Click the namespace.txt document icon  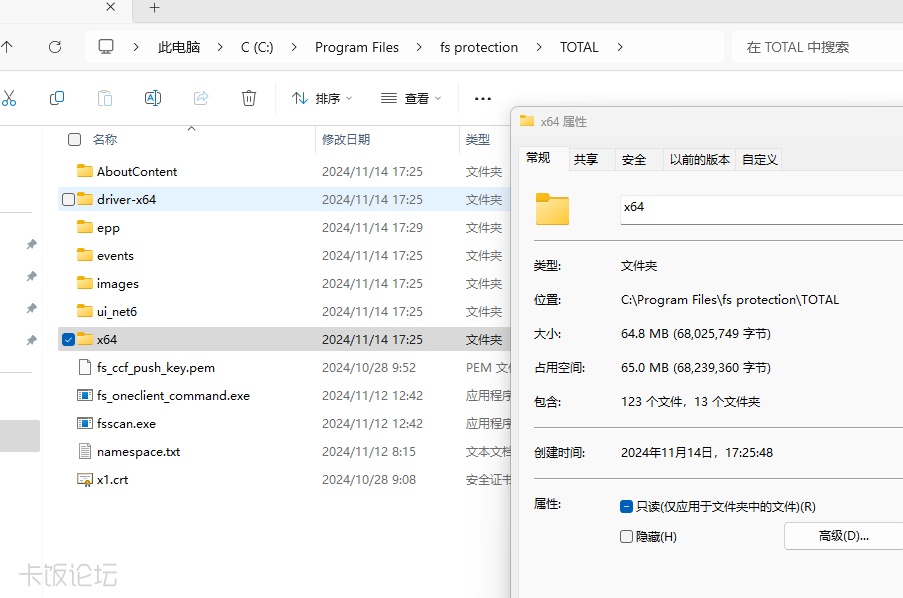coord(85,451)
